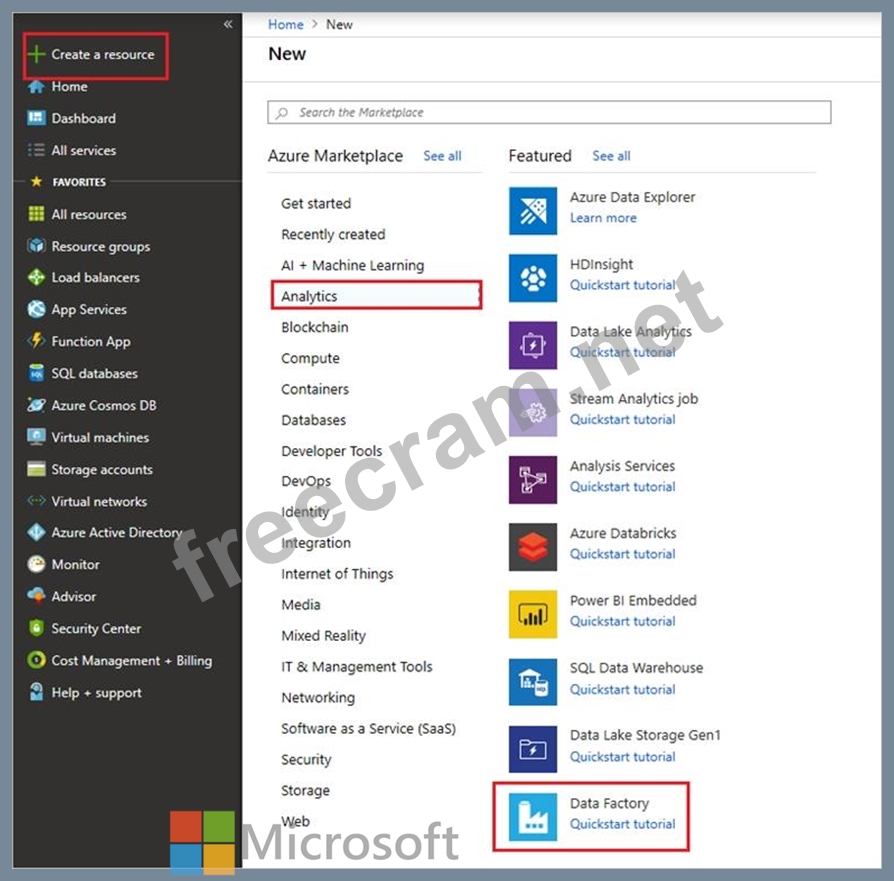Click the Search the Marketplace field

[x=549, y=112]
